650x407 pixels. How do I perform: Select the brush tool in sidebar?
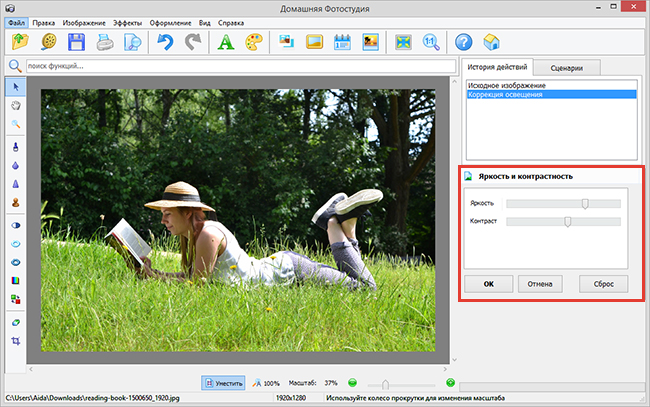click(16, 147)
